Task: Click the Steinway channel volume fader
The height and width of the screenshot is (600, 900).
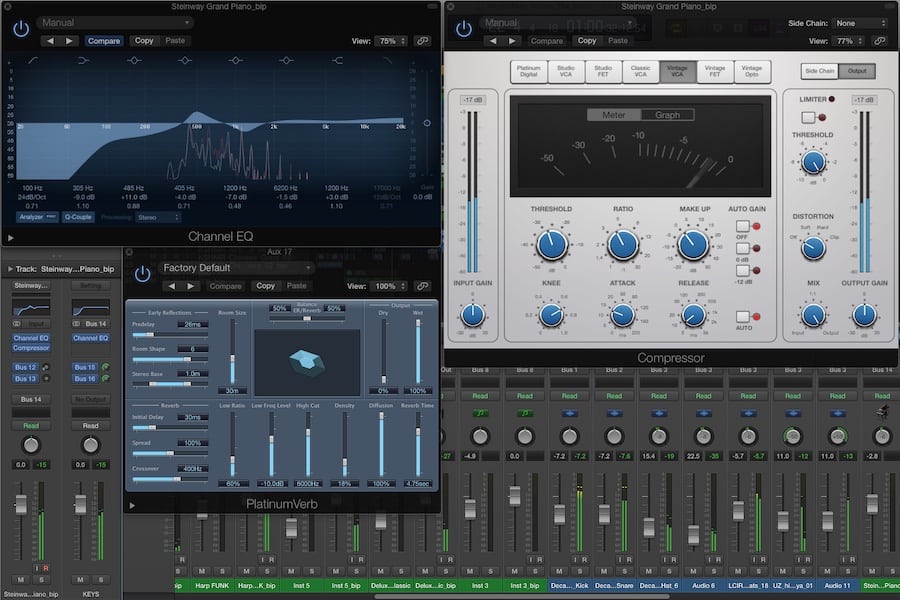Action: tap(21, 505)
